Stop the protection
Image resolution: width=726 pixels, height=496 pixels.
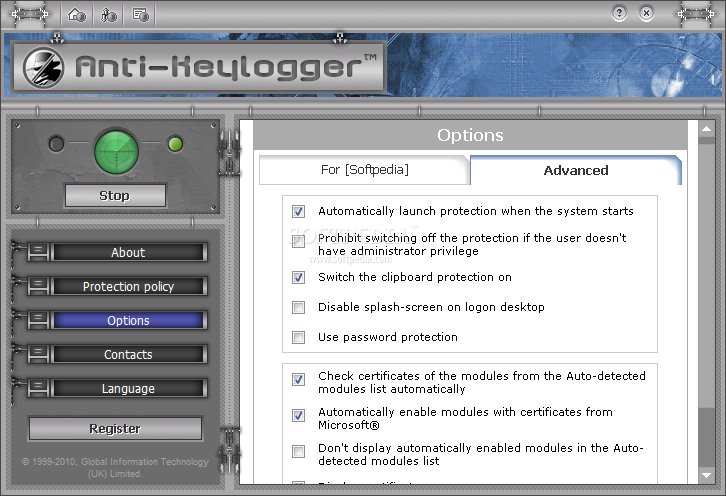tap(115, 195)
